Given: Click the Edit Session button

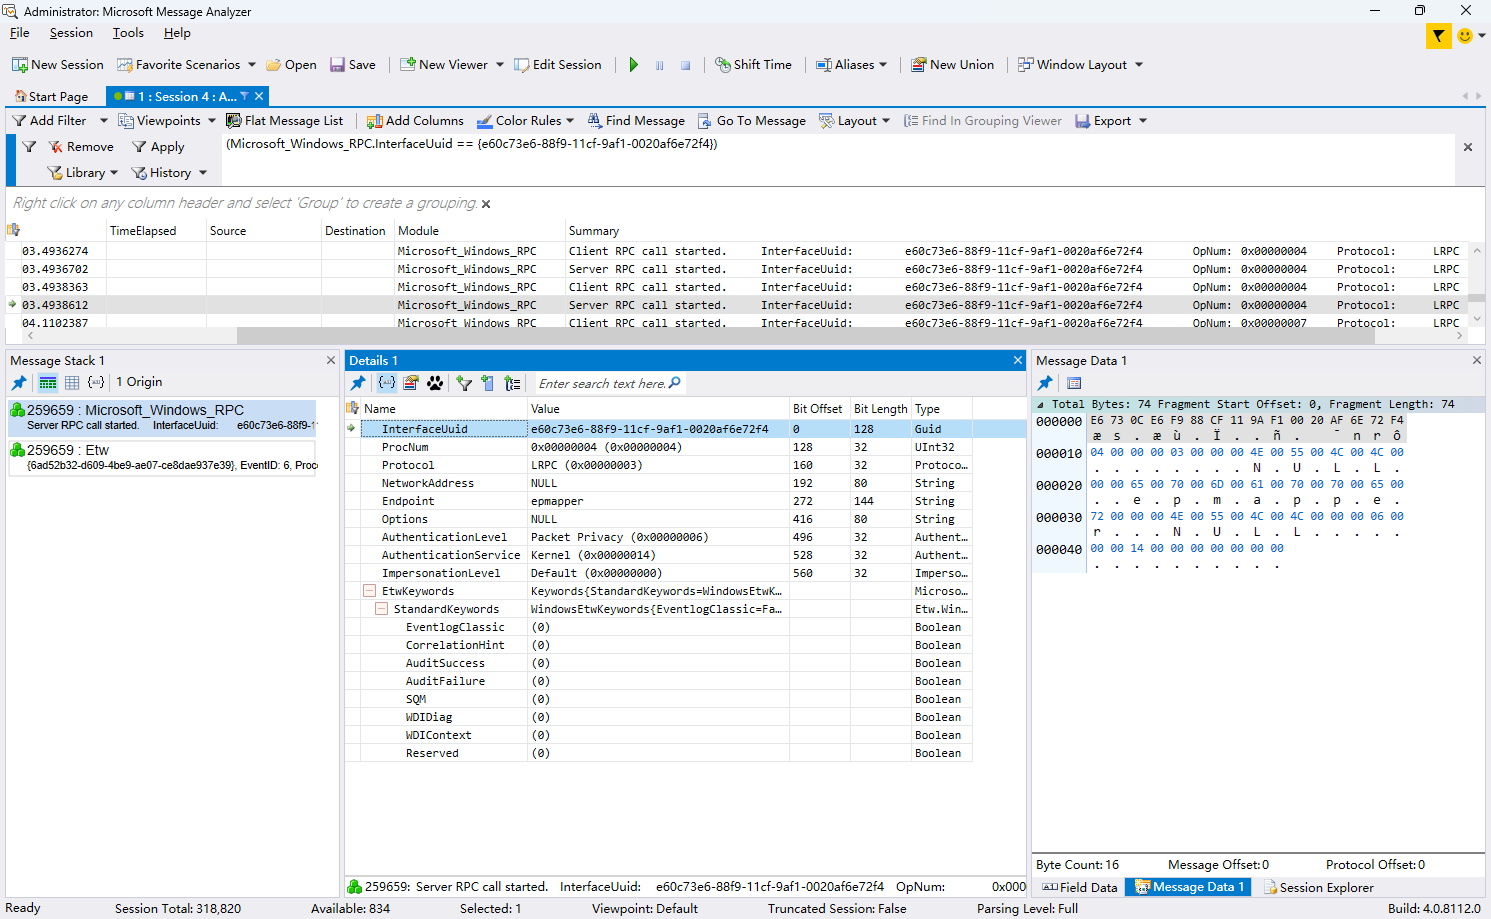Looking at the screenshot, I should point(558,65).
